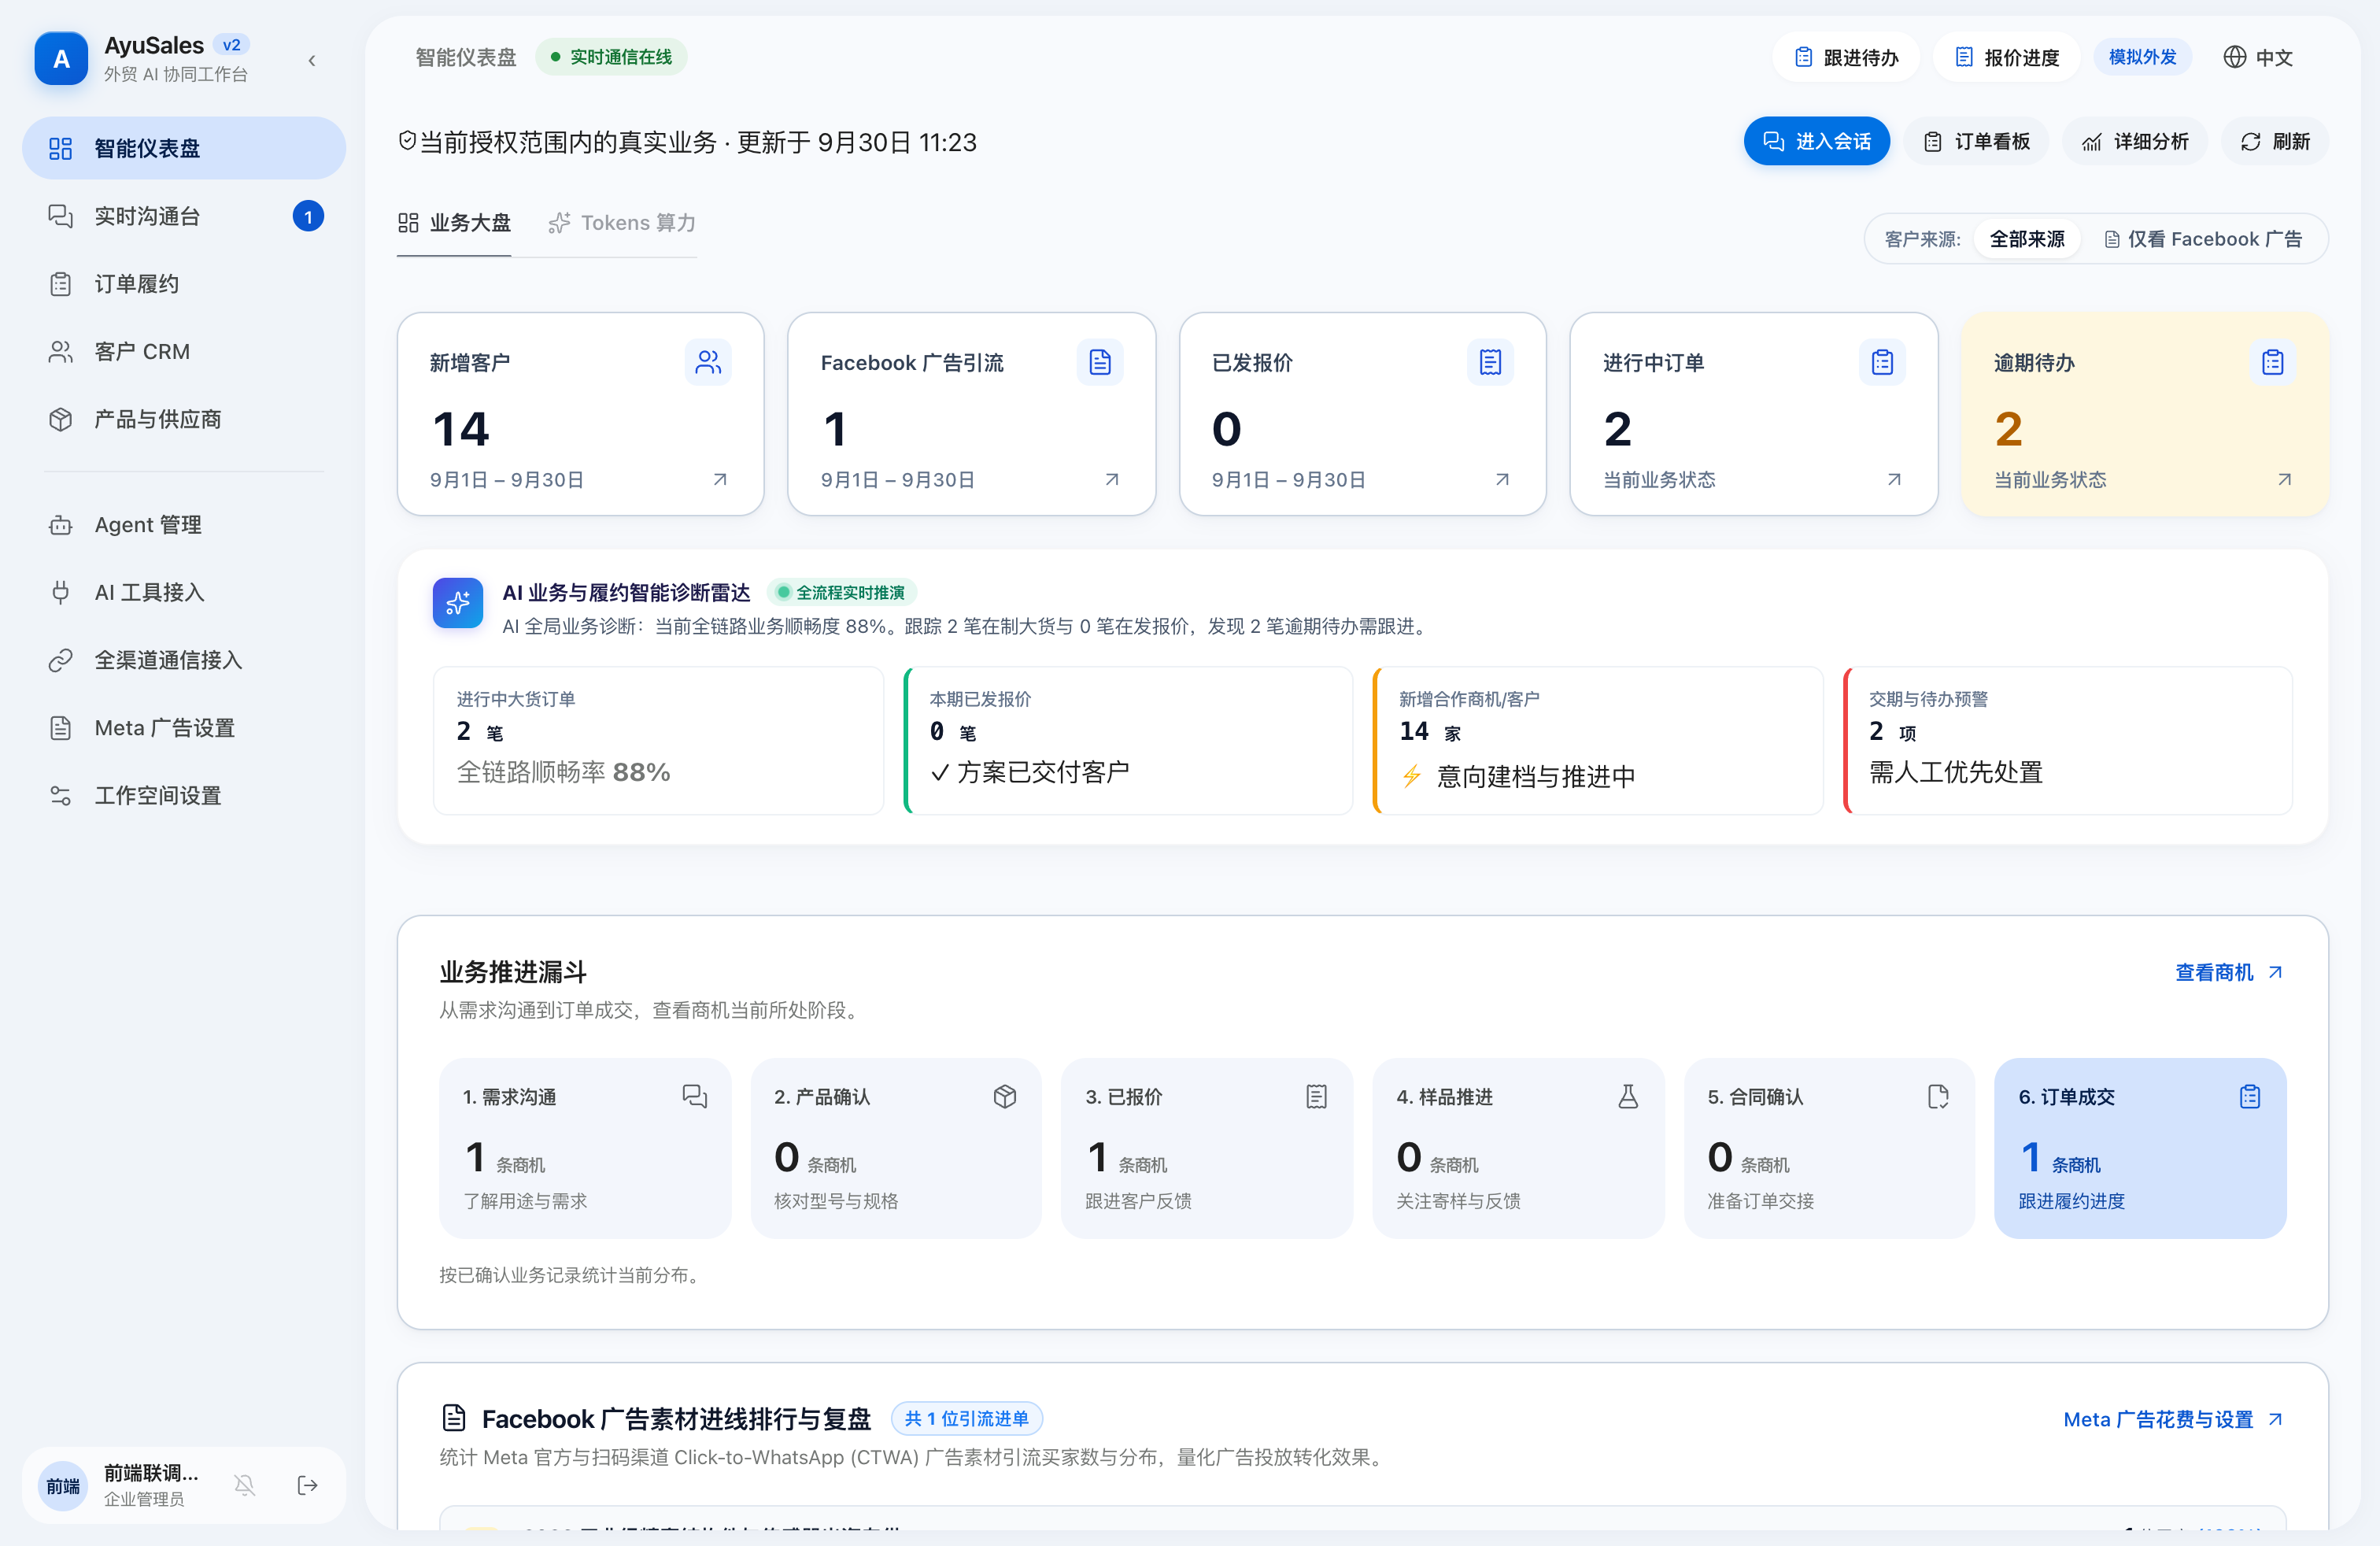Open 跟进待办 at the top

coord(1846,57)
